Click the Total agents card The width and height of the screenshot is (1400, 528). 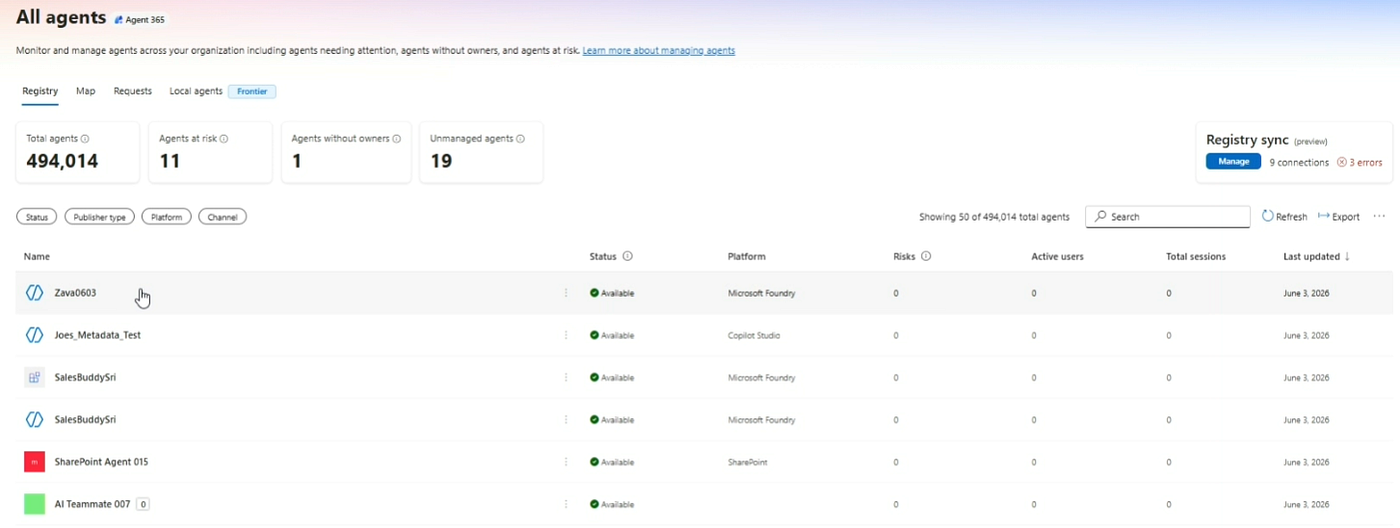pyautogui.click(x=78, y=152)
